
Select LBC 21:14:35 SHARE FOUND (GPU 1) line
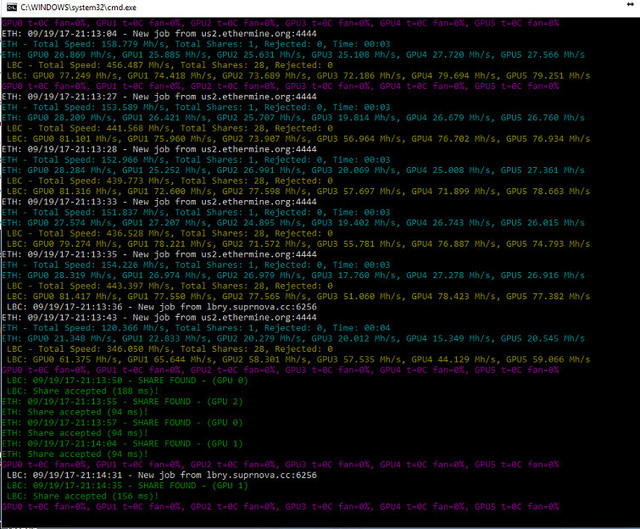tap(127, 486)
